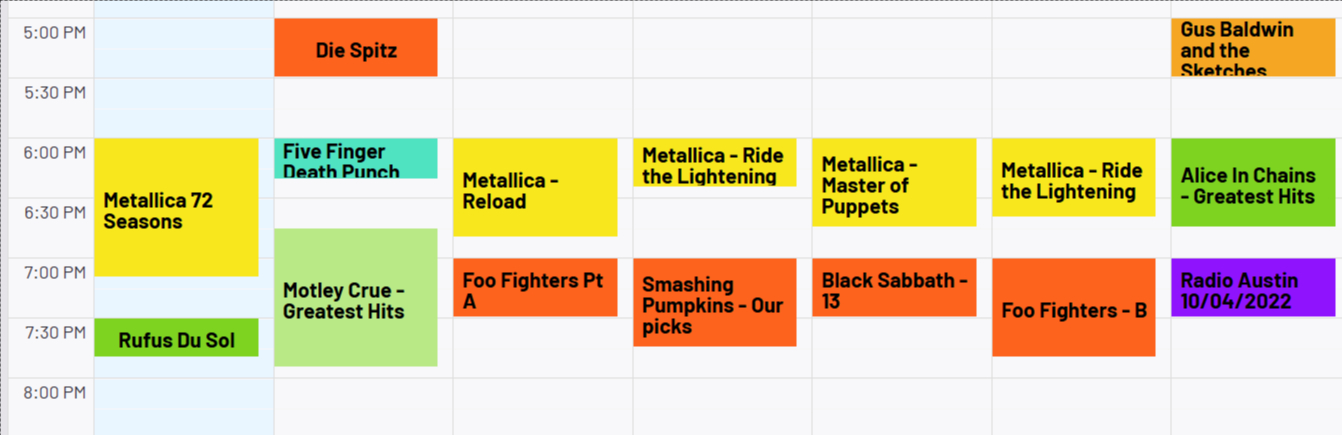The height and width of the screenshot is (435, 1342).
Task: Open the Die Spitz event
Action: pyautogui.click(x=356, y=47)
